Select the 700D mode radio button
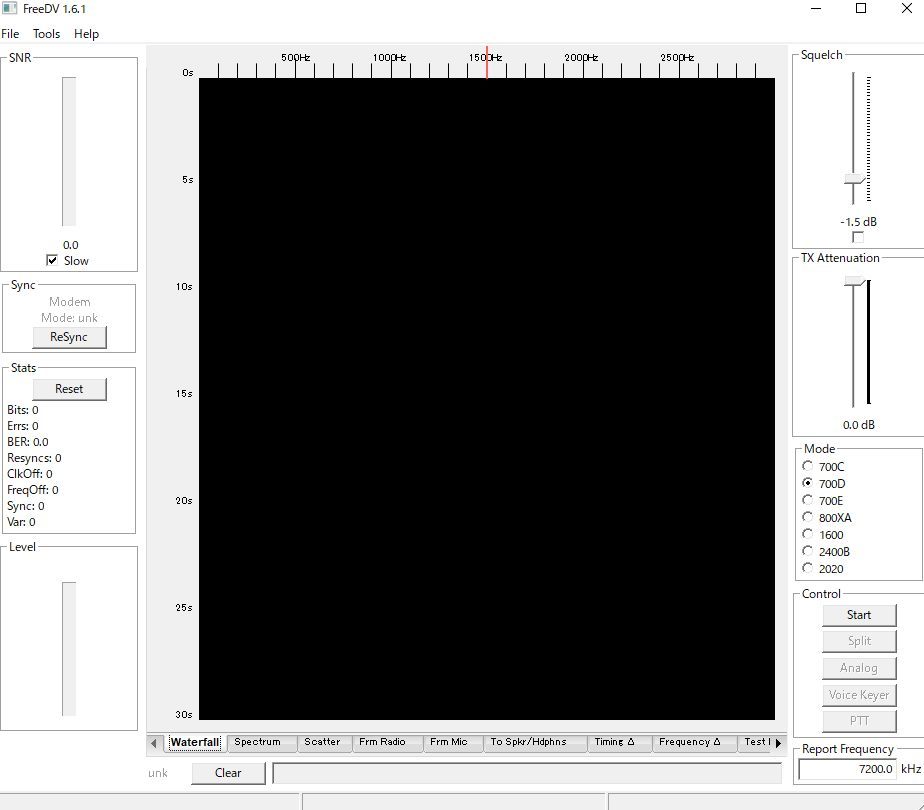This screenshot has width=924, height=810. pos(808,483)
